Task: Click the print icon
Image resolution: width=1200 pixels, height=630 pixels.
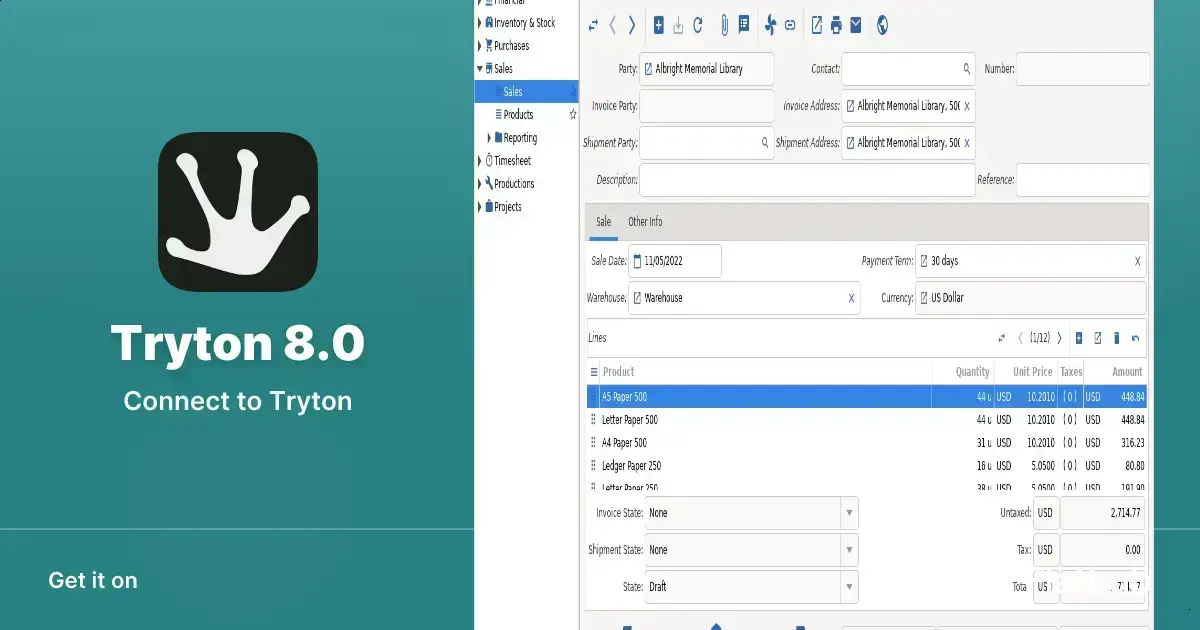Action: coord(836,26)
